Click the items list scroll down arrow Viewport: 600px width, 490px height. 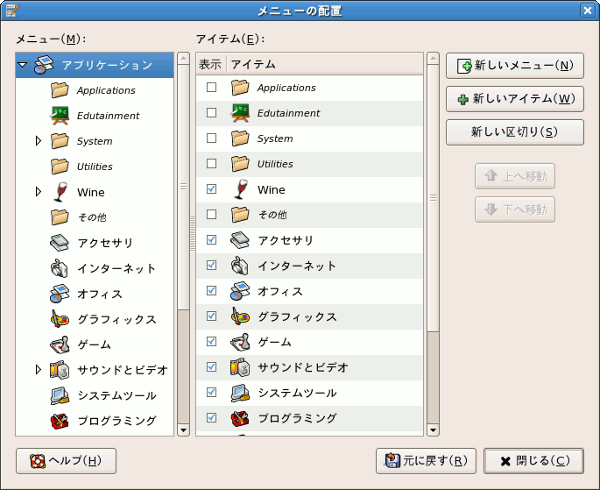(433, 430)
